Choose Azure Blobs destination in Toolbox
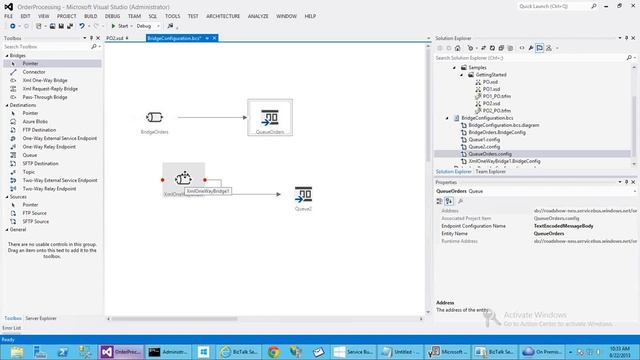The height and width of the screenshot is (360, 640). pyautogui.click(x=35, y=122)
